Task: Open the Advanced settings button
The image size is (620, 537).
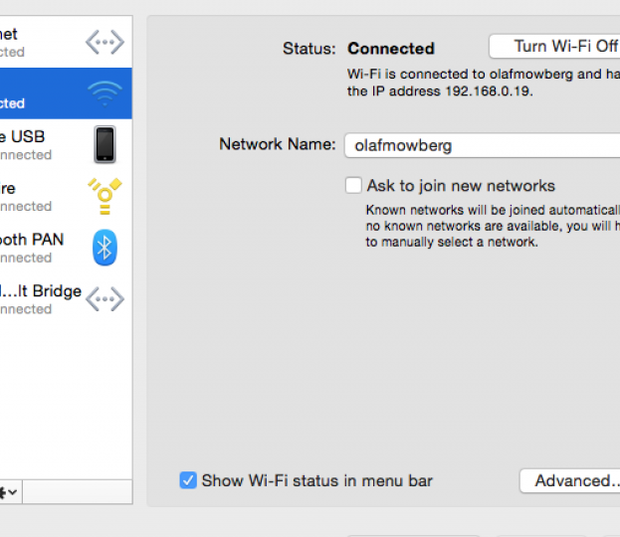Action: click(570, 481)
